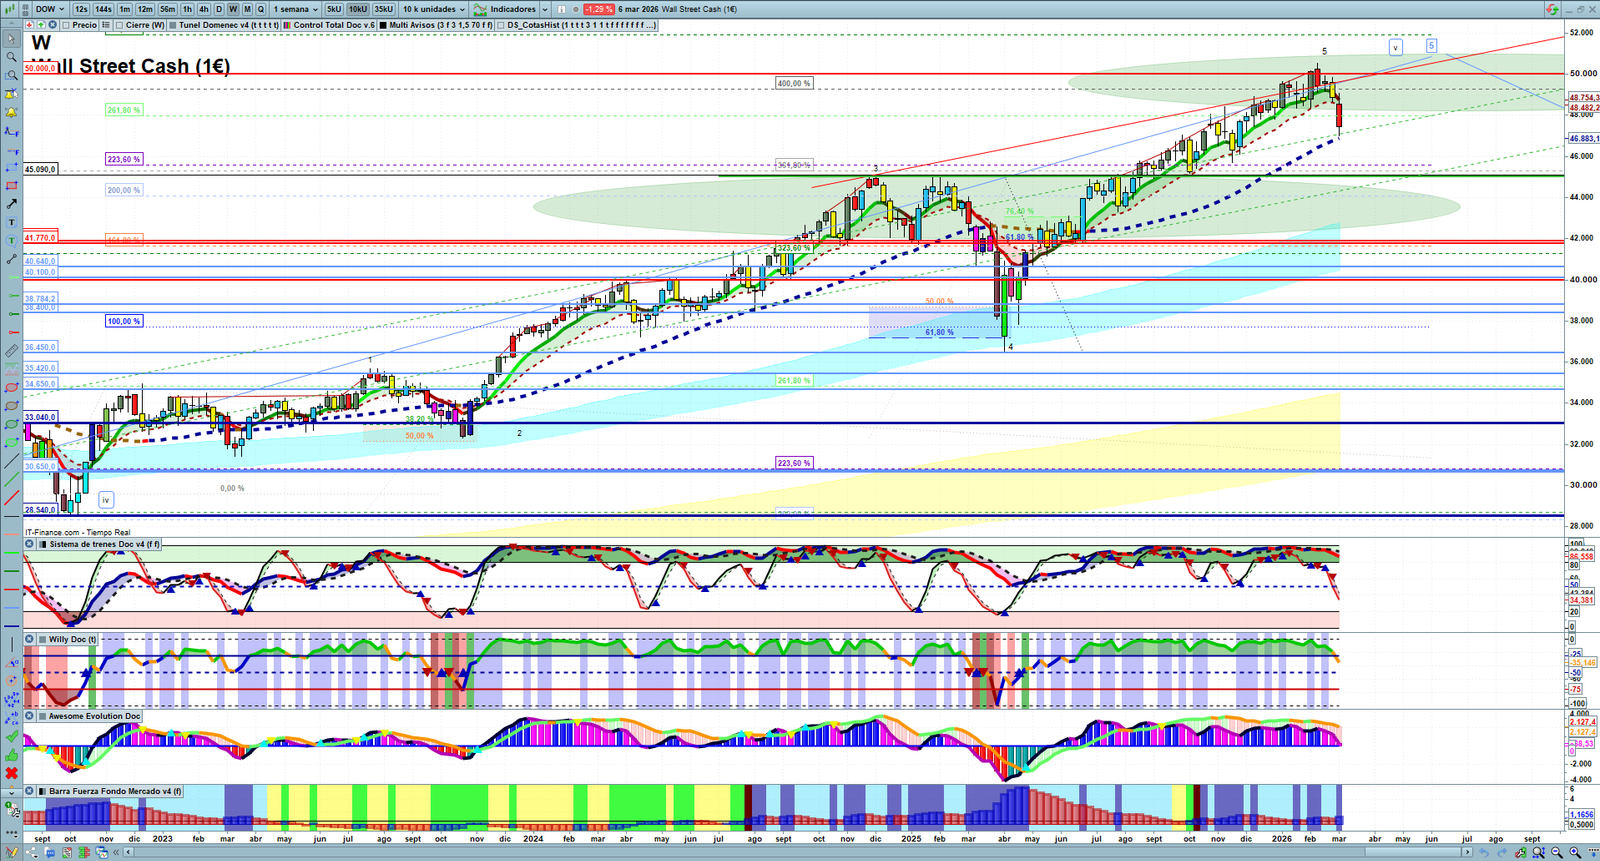Click the Tunel Domenec color swatch
The width and height of the screenshot is (1600, 861).
[173, 25]
